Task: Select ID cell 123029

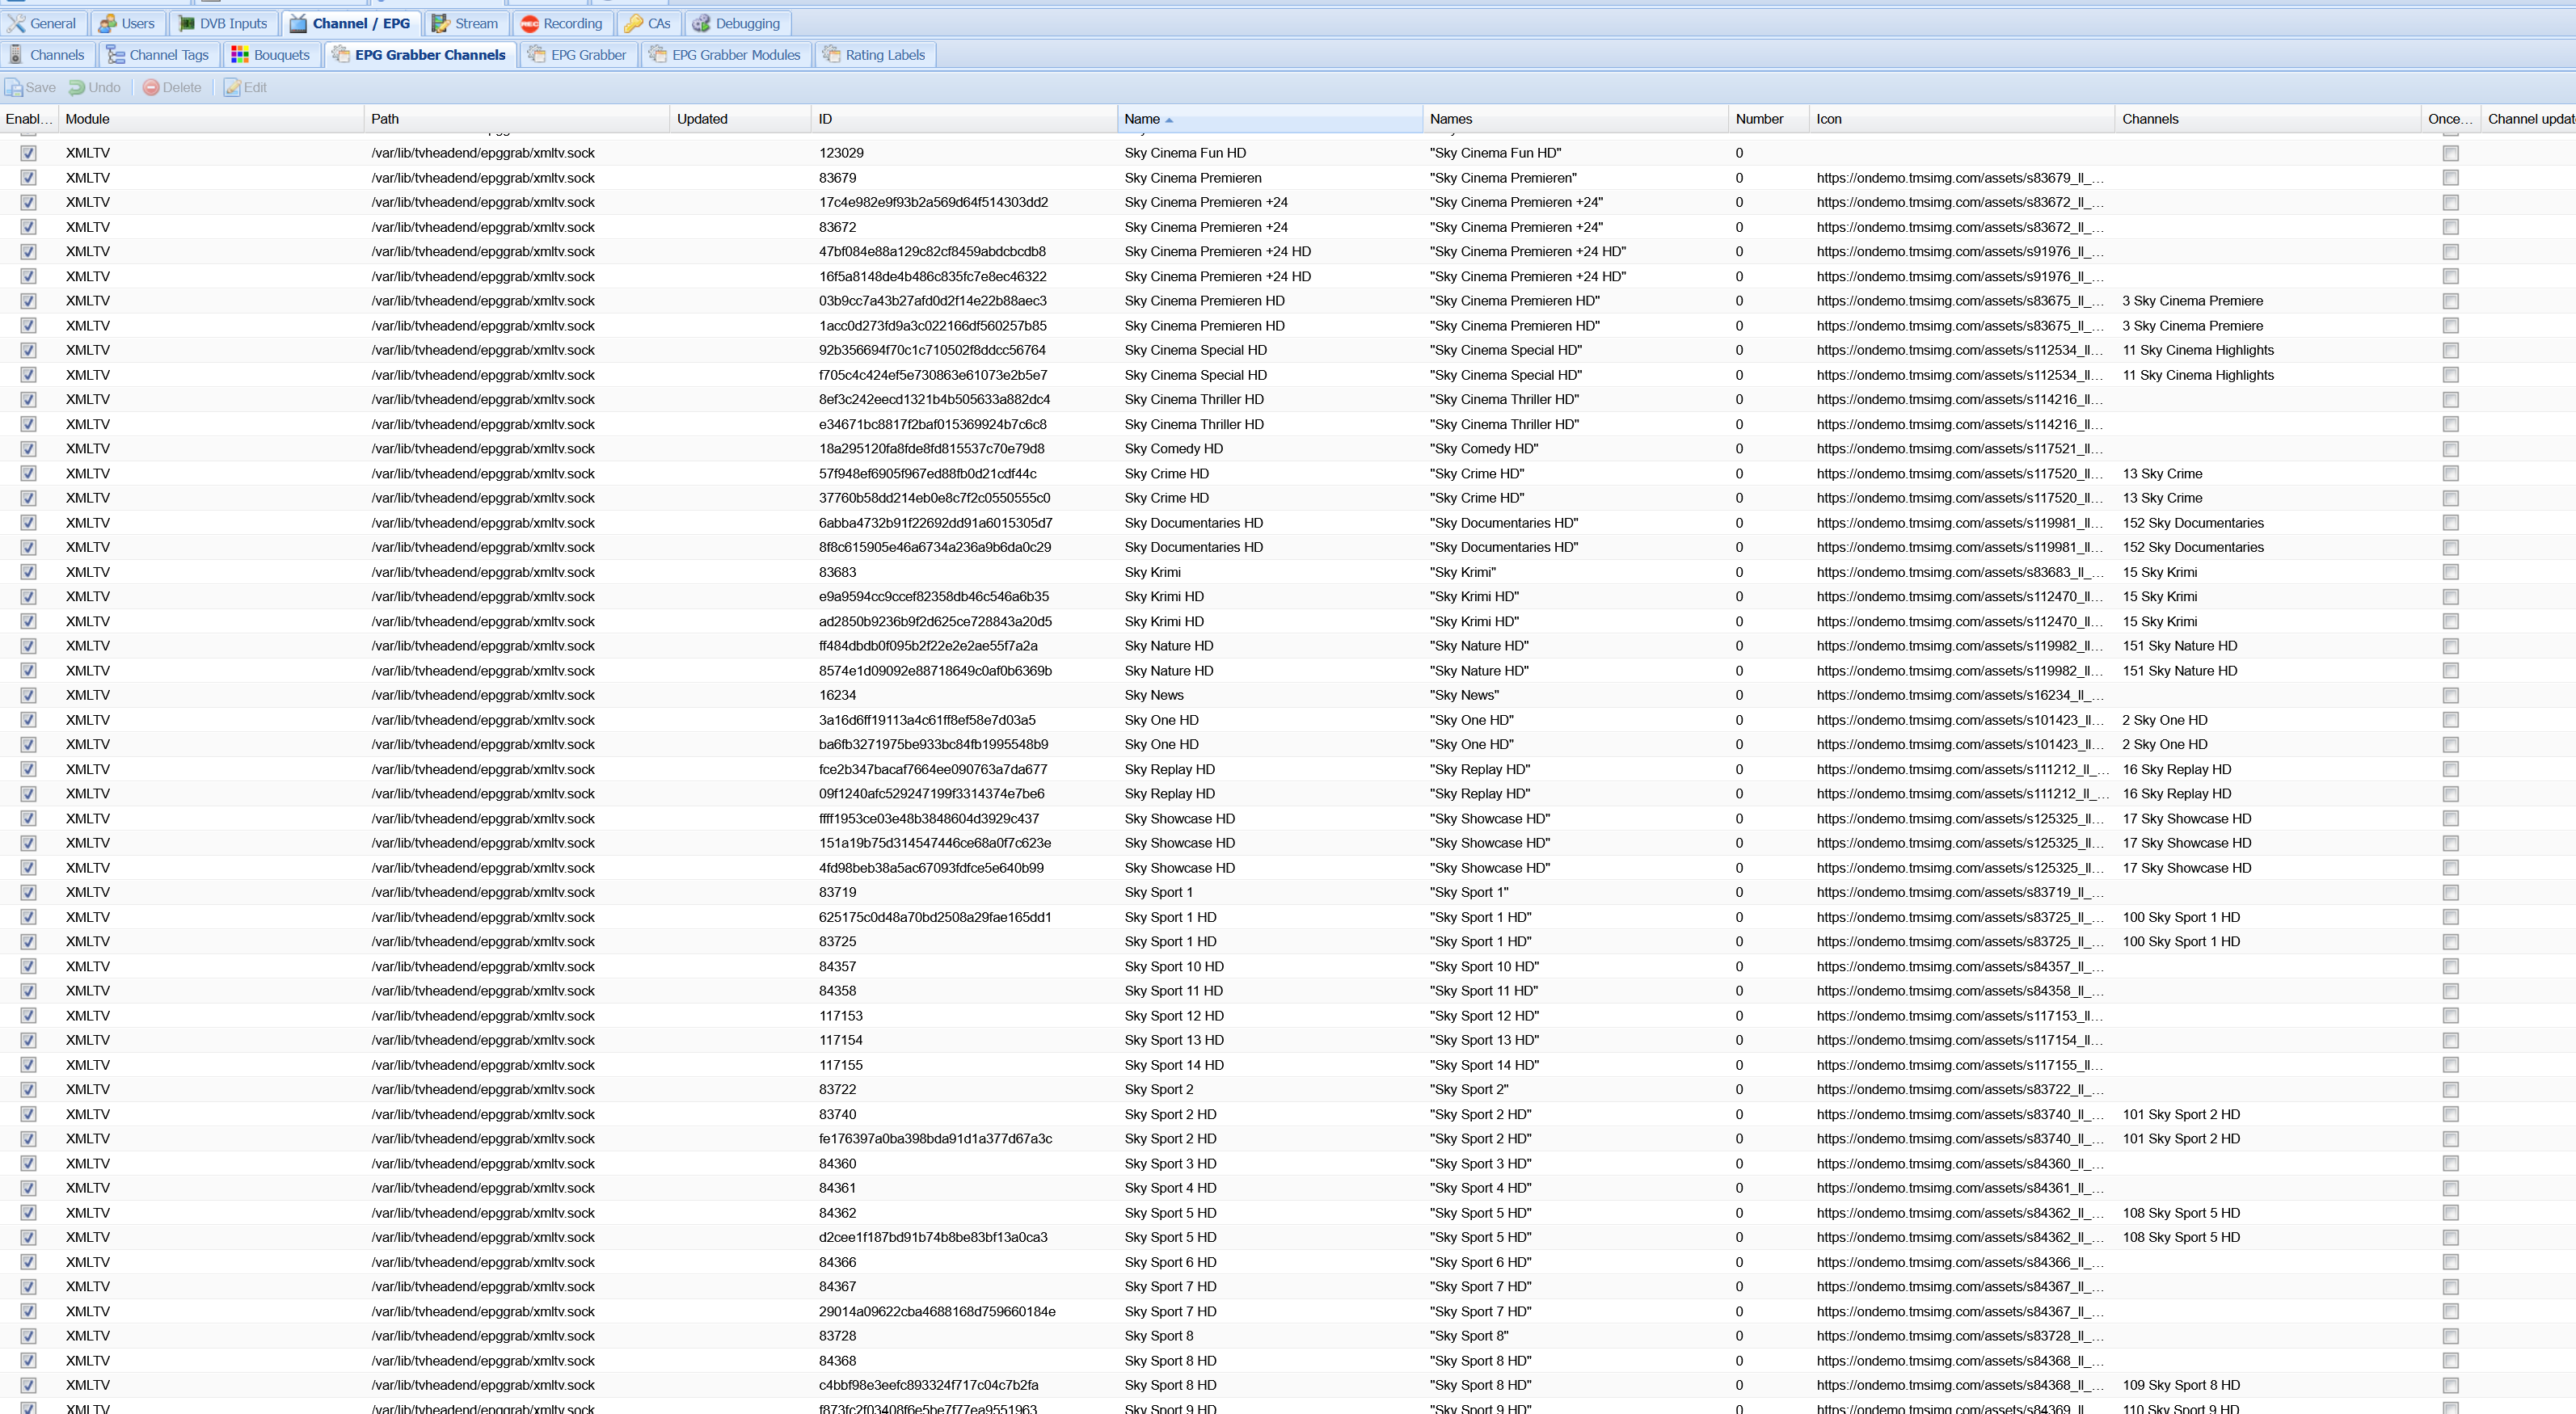Action: (964, 153)
